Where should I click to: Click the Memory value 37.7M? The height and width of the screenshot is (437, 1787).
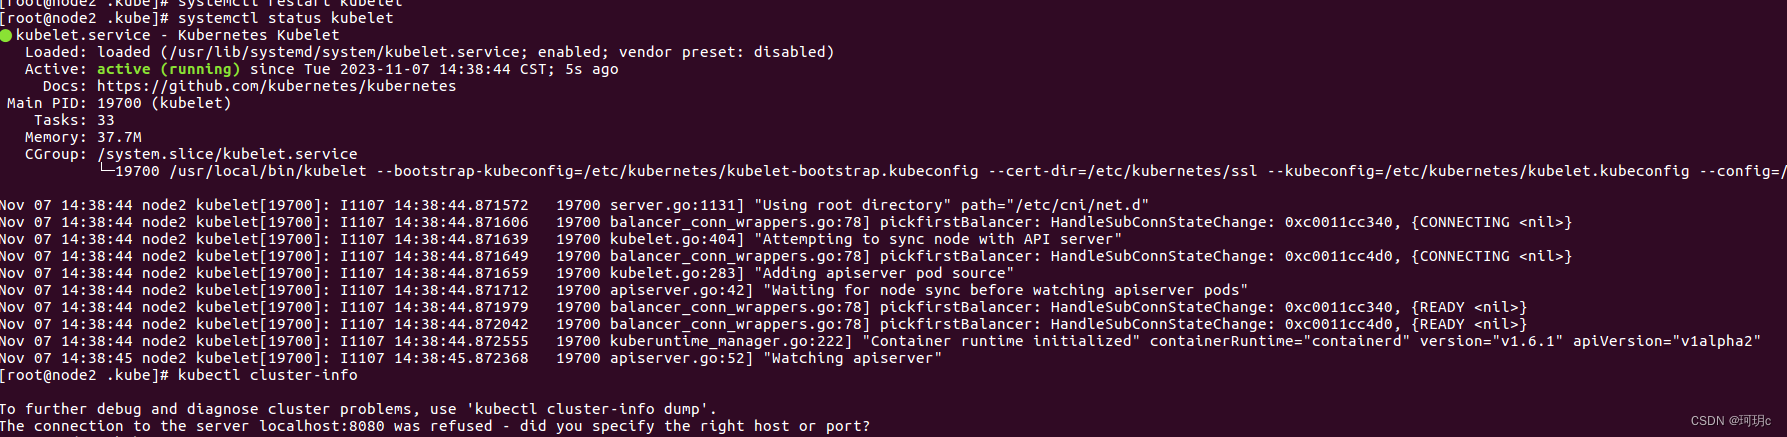click(119, 137)
